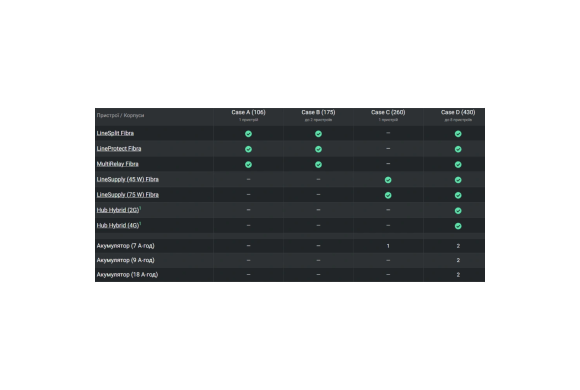The image size is (580, 390).
Task: Click the Case C (260) column header
Action: pyautogui.click(x=388, y=112)
